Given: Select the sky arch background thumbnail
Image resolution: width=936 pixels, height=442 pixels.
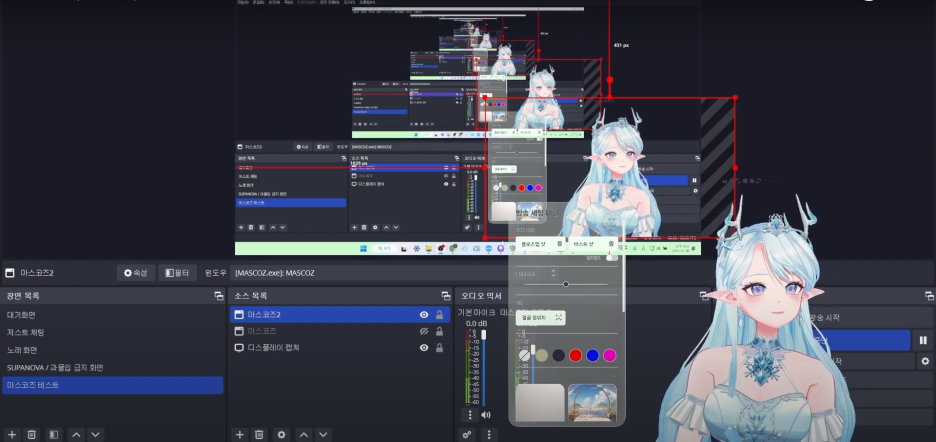Looking at the screenshot, I should coord(592,403).
